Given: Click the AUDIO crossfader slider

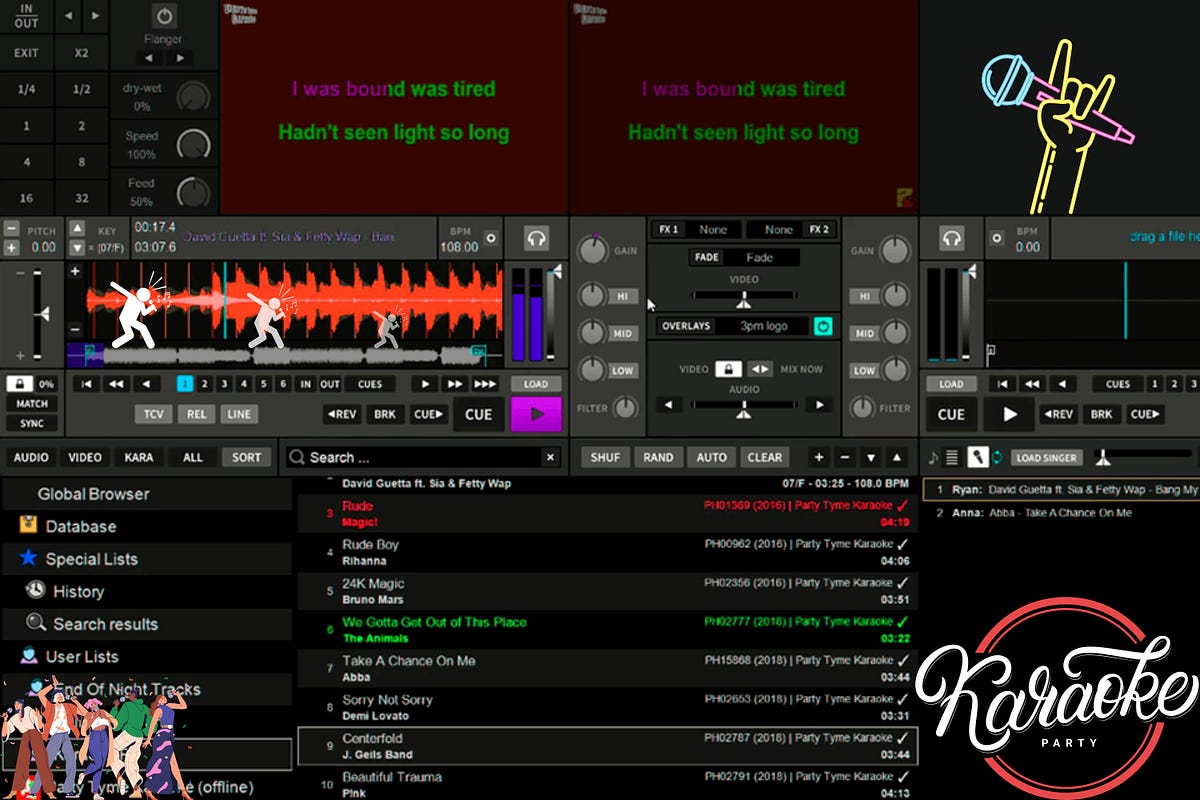Looking at the screenshot, I should click(x=744, y=403).
